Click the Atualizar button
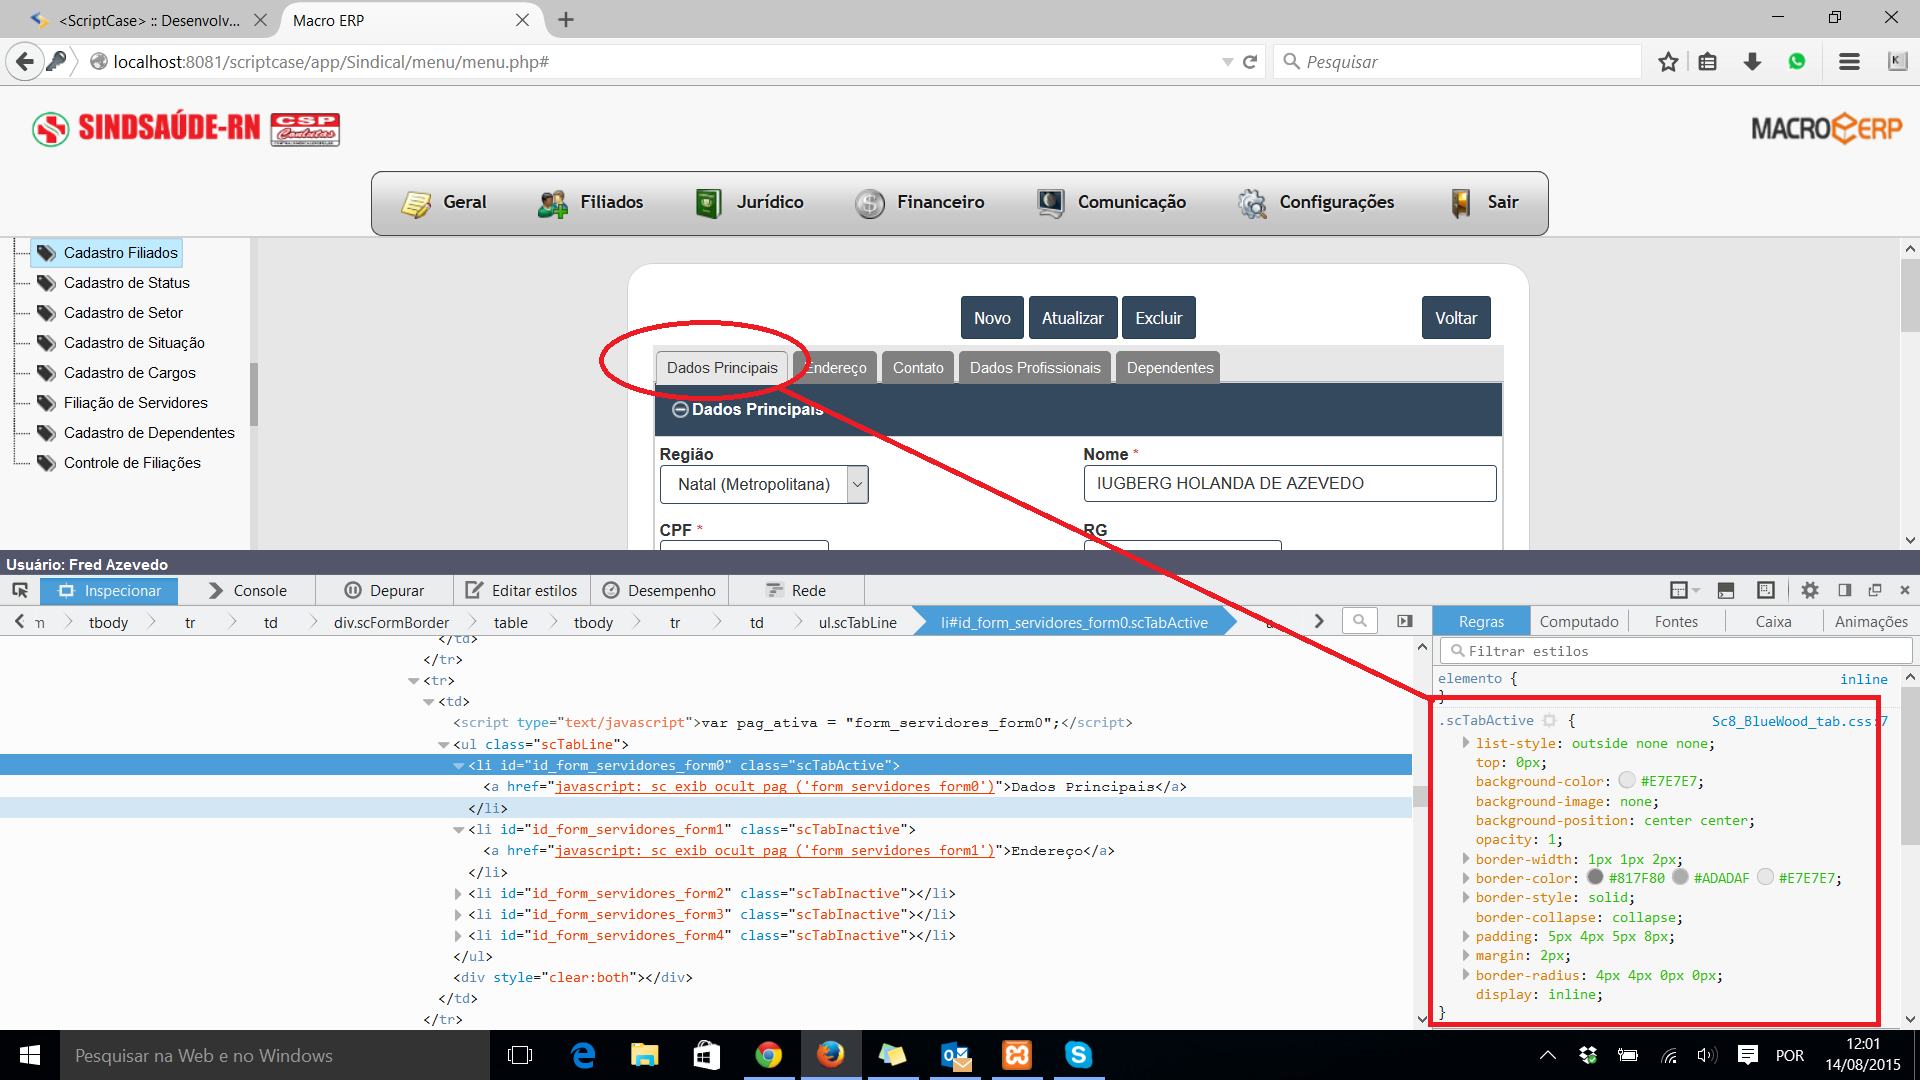Viewport: 1920px width, 1080px height. tap(1072, 318)
